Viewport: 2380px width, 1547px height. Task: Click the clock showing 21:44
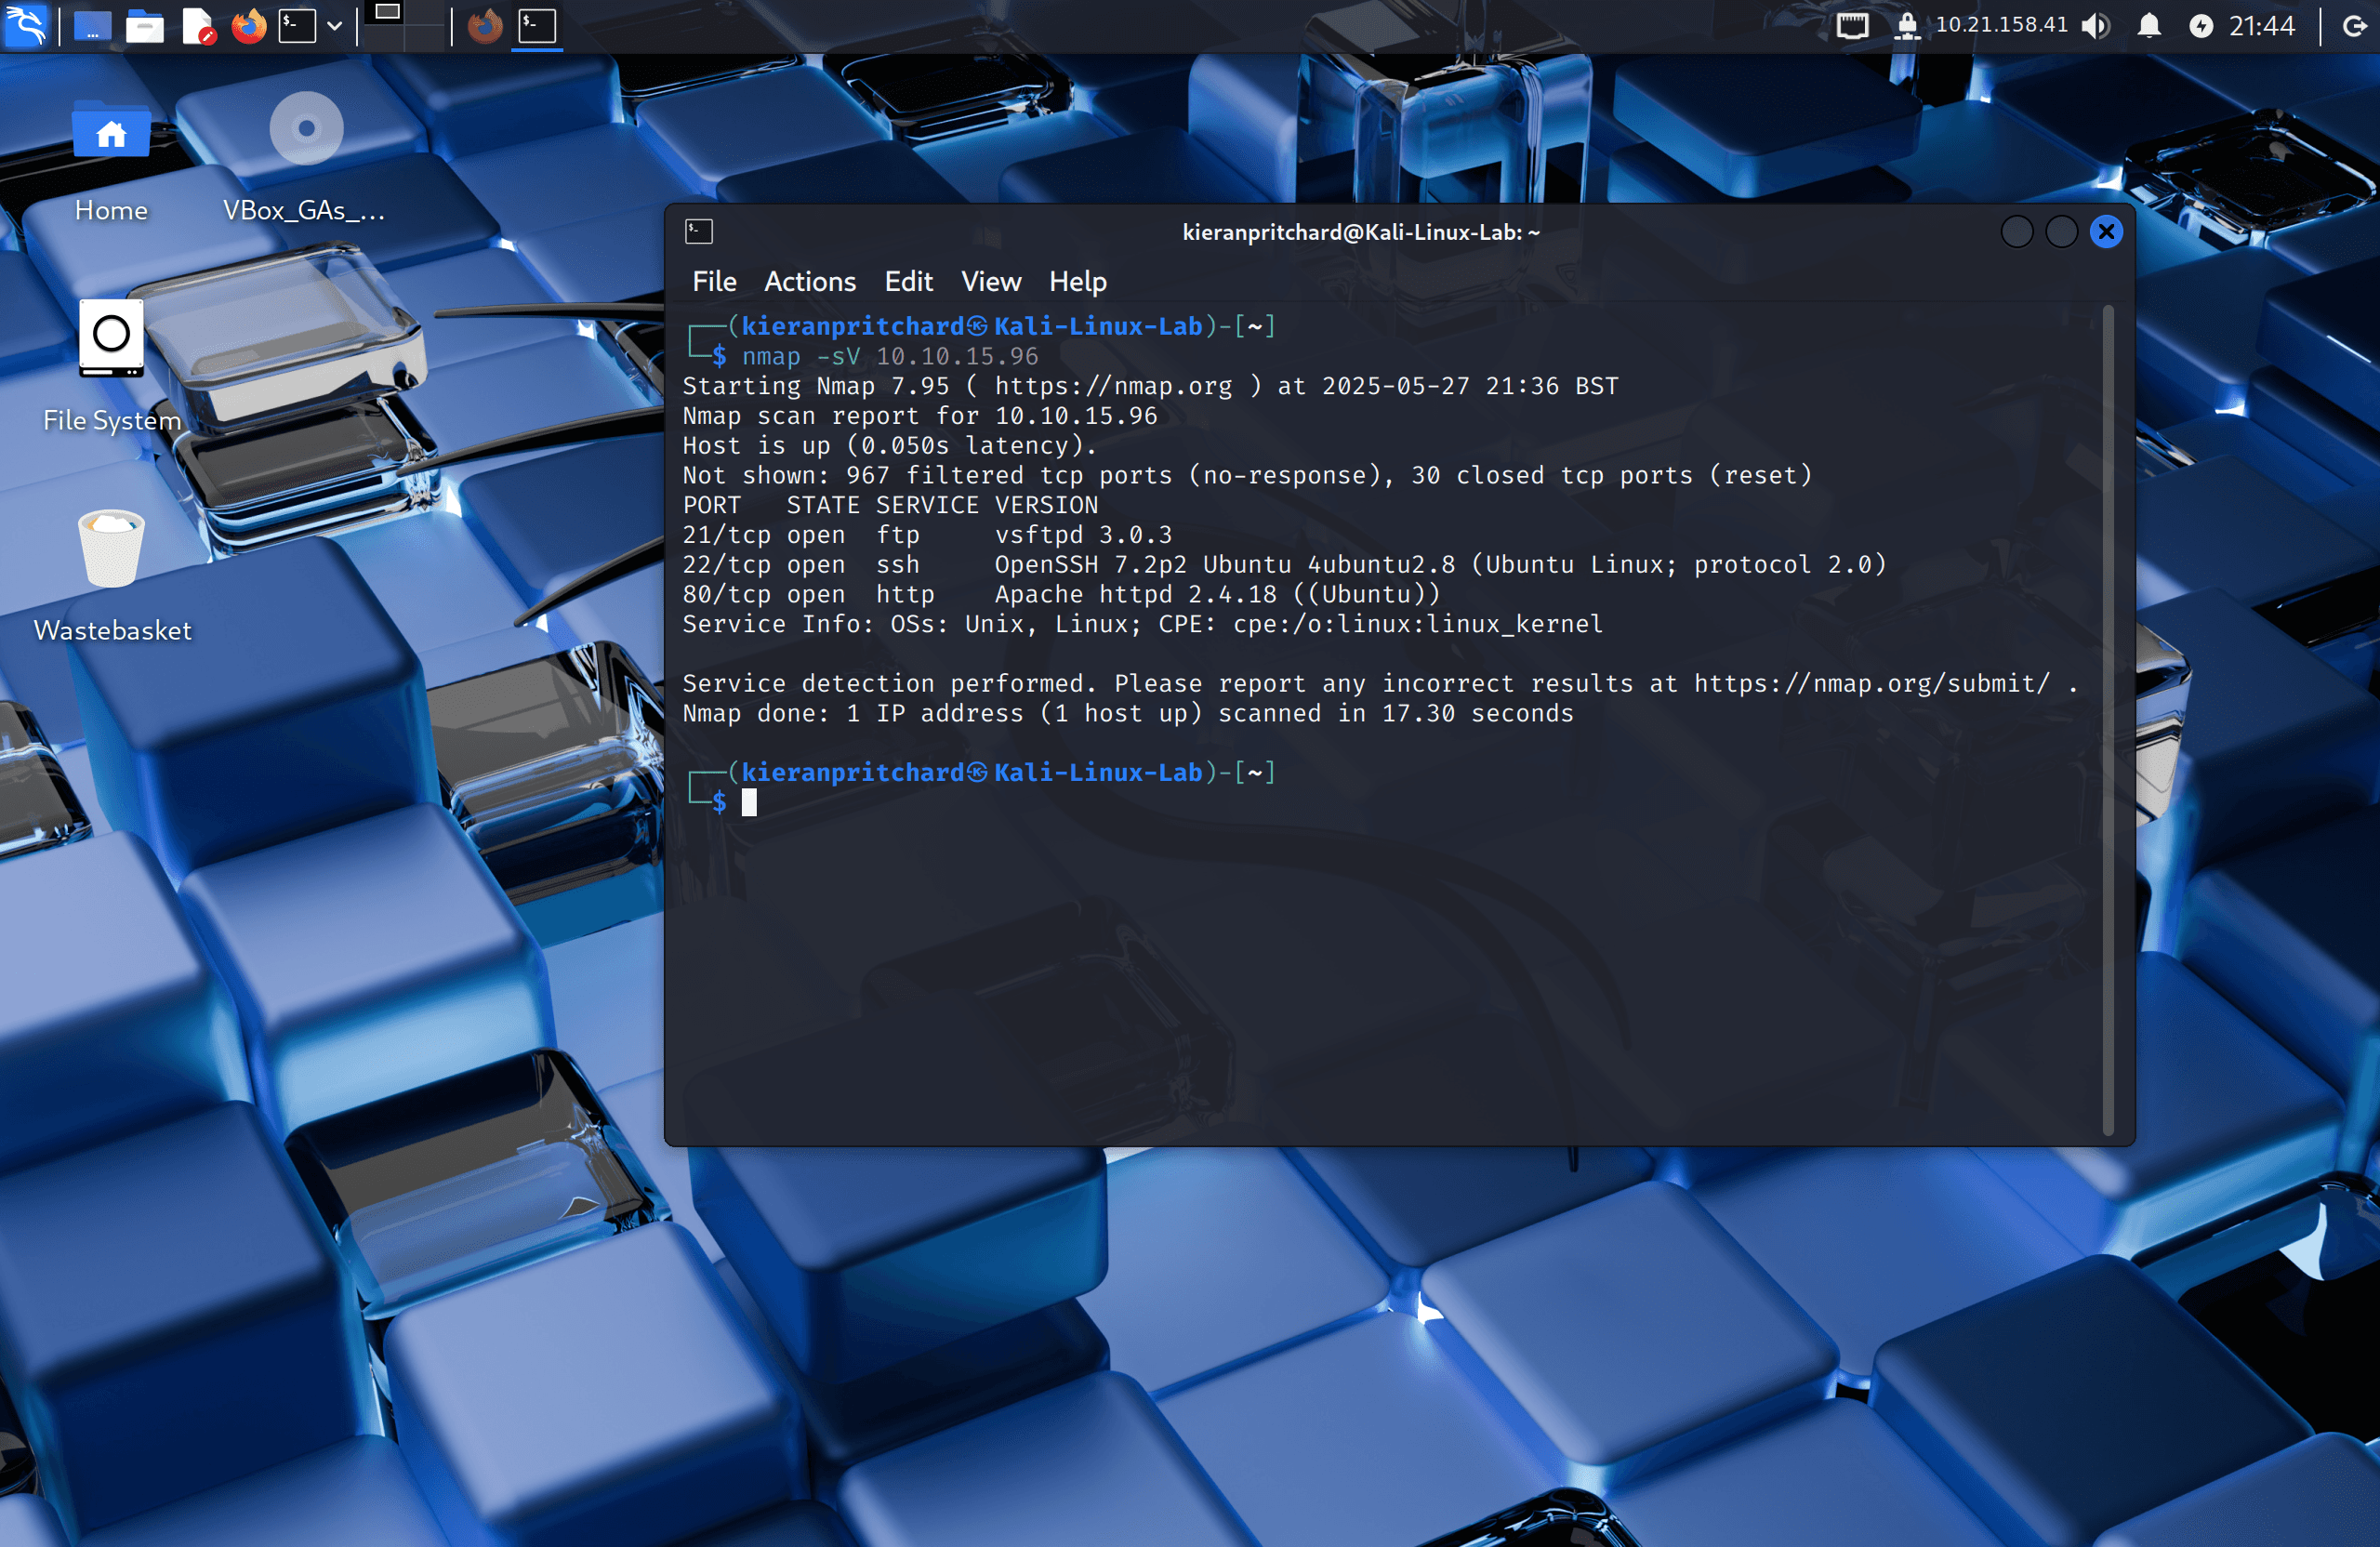click(2261, 26)
